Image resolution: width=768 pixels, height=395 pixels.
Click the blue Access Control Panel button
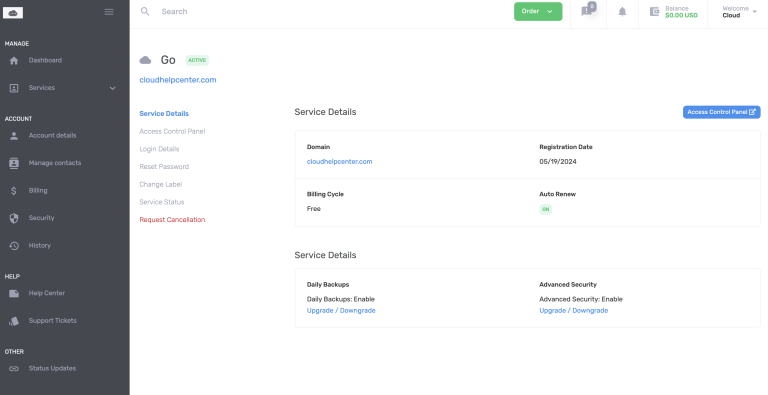pyautogui.click(x=721, y=112)
